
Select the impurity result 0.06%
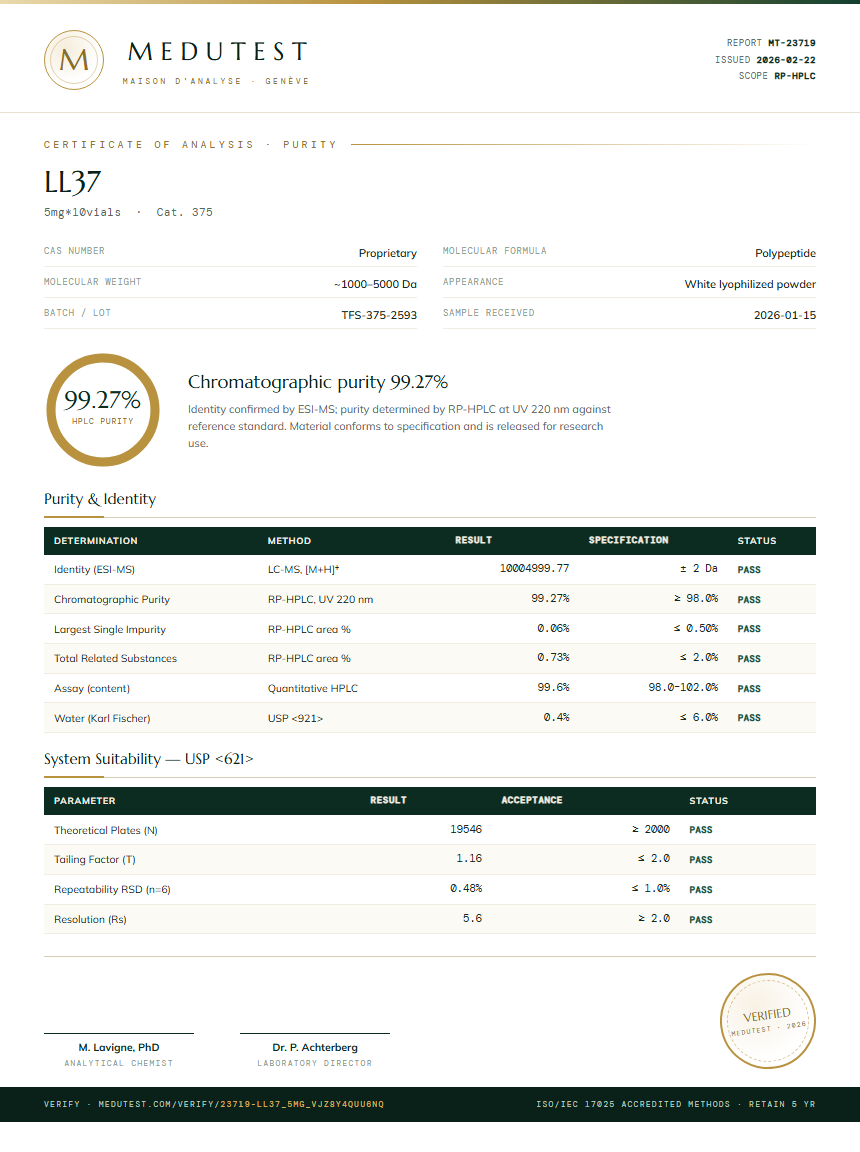pos(553,629)
